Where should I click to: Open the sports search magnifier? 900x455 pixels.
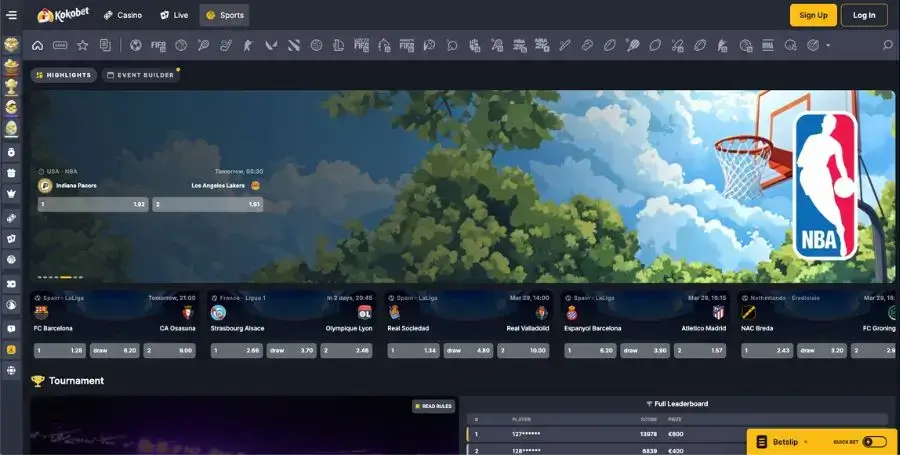[887, 45]
